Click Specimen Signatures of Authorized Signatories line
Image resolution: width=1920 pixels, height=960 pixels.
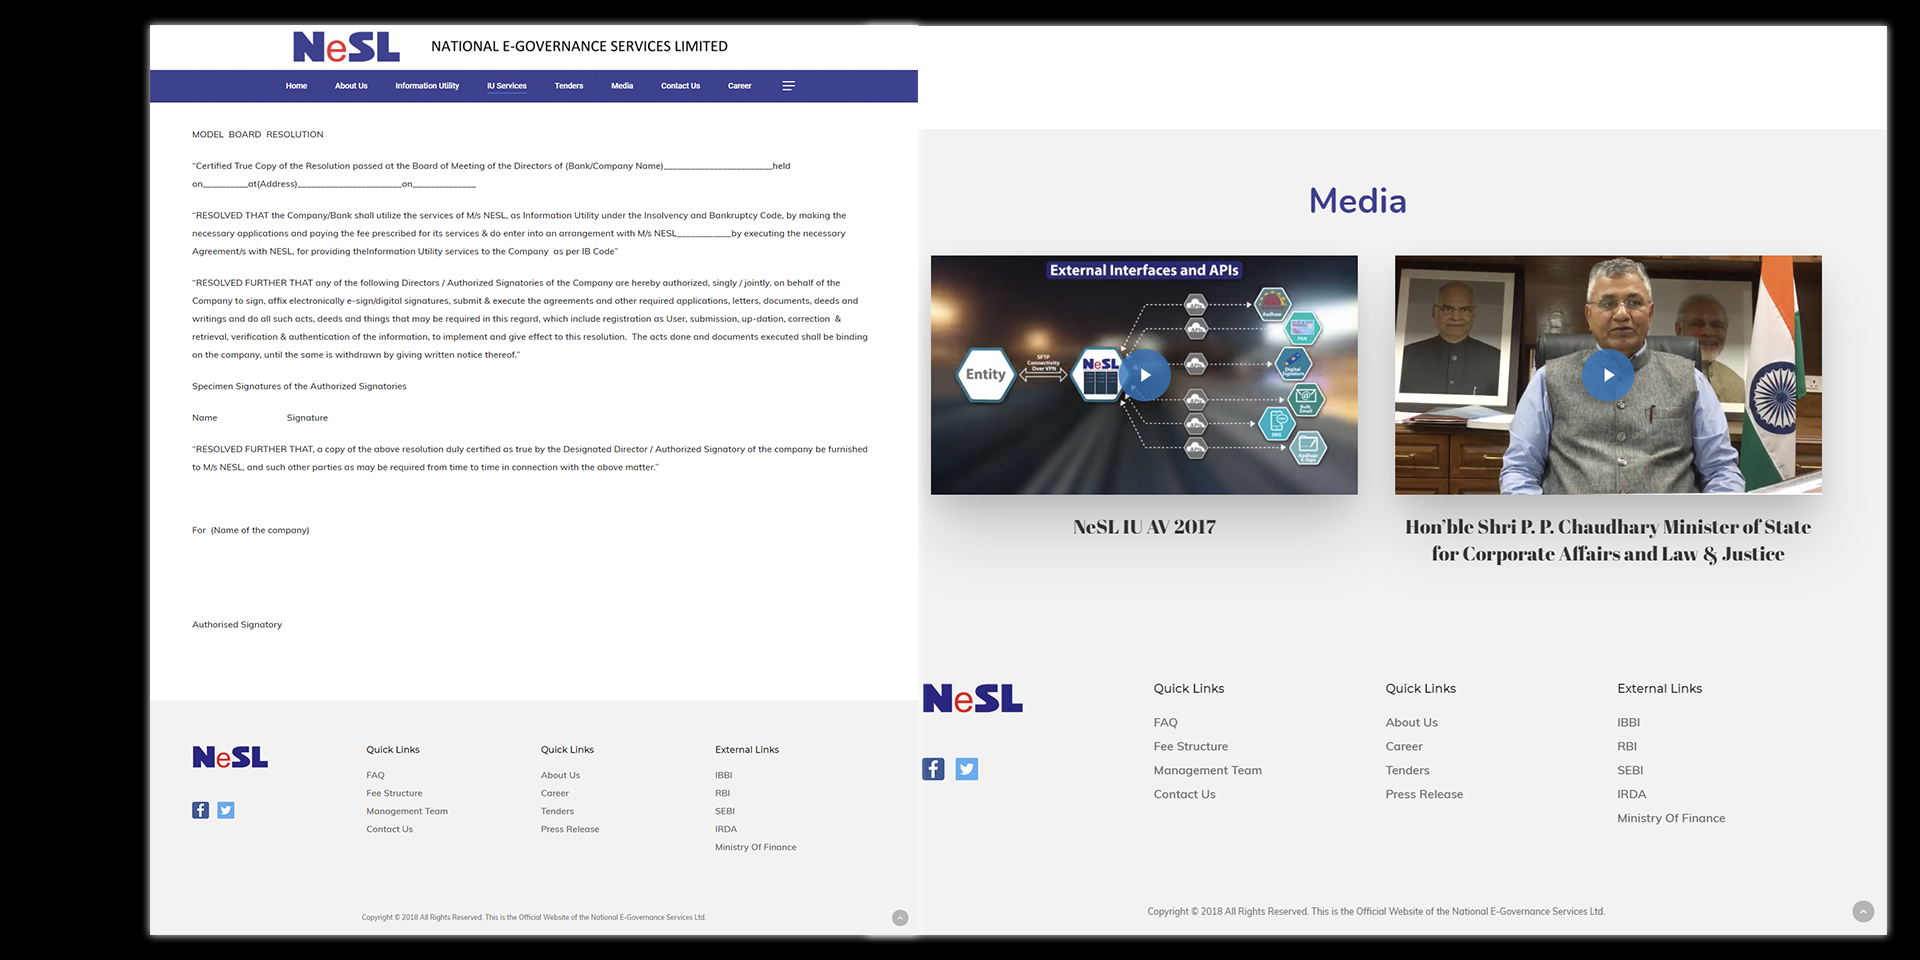pos(299,386)
